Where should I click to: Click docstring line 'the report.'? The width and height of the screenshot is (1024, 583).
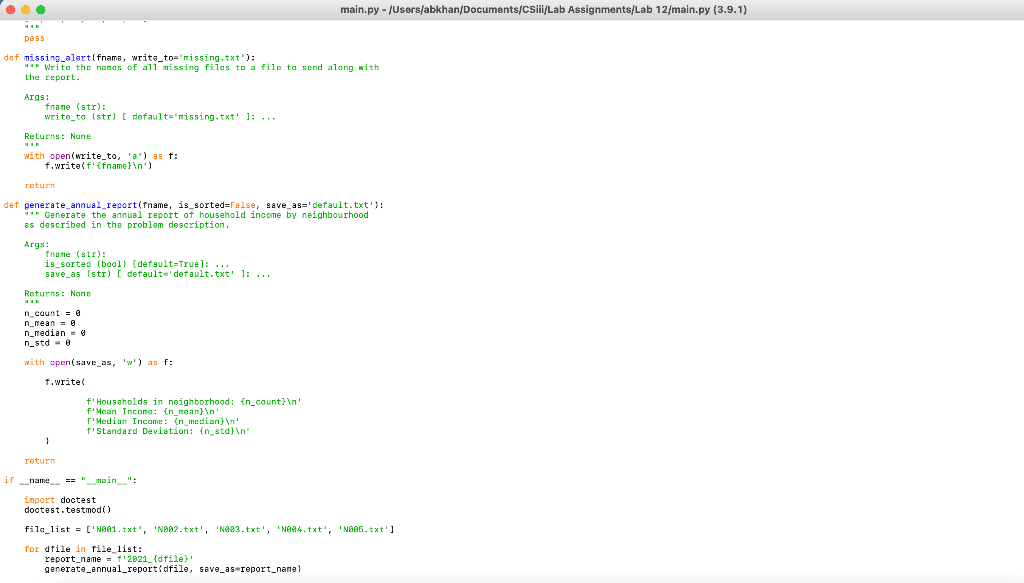tap(52, 78)
